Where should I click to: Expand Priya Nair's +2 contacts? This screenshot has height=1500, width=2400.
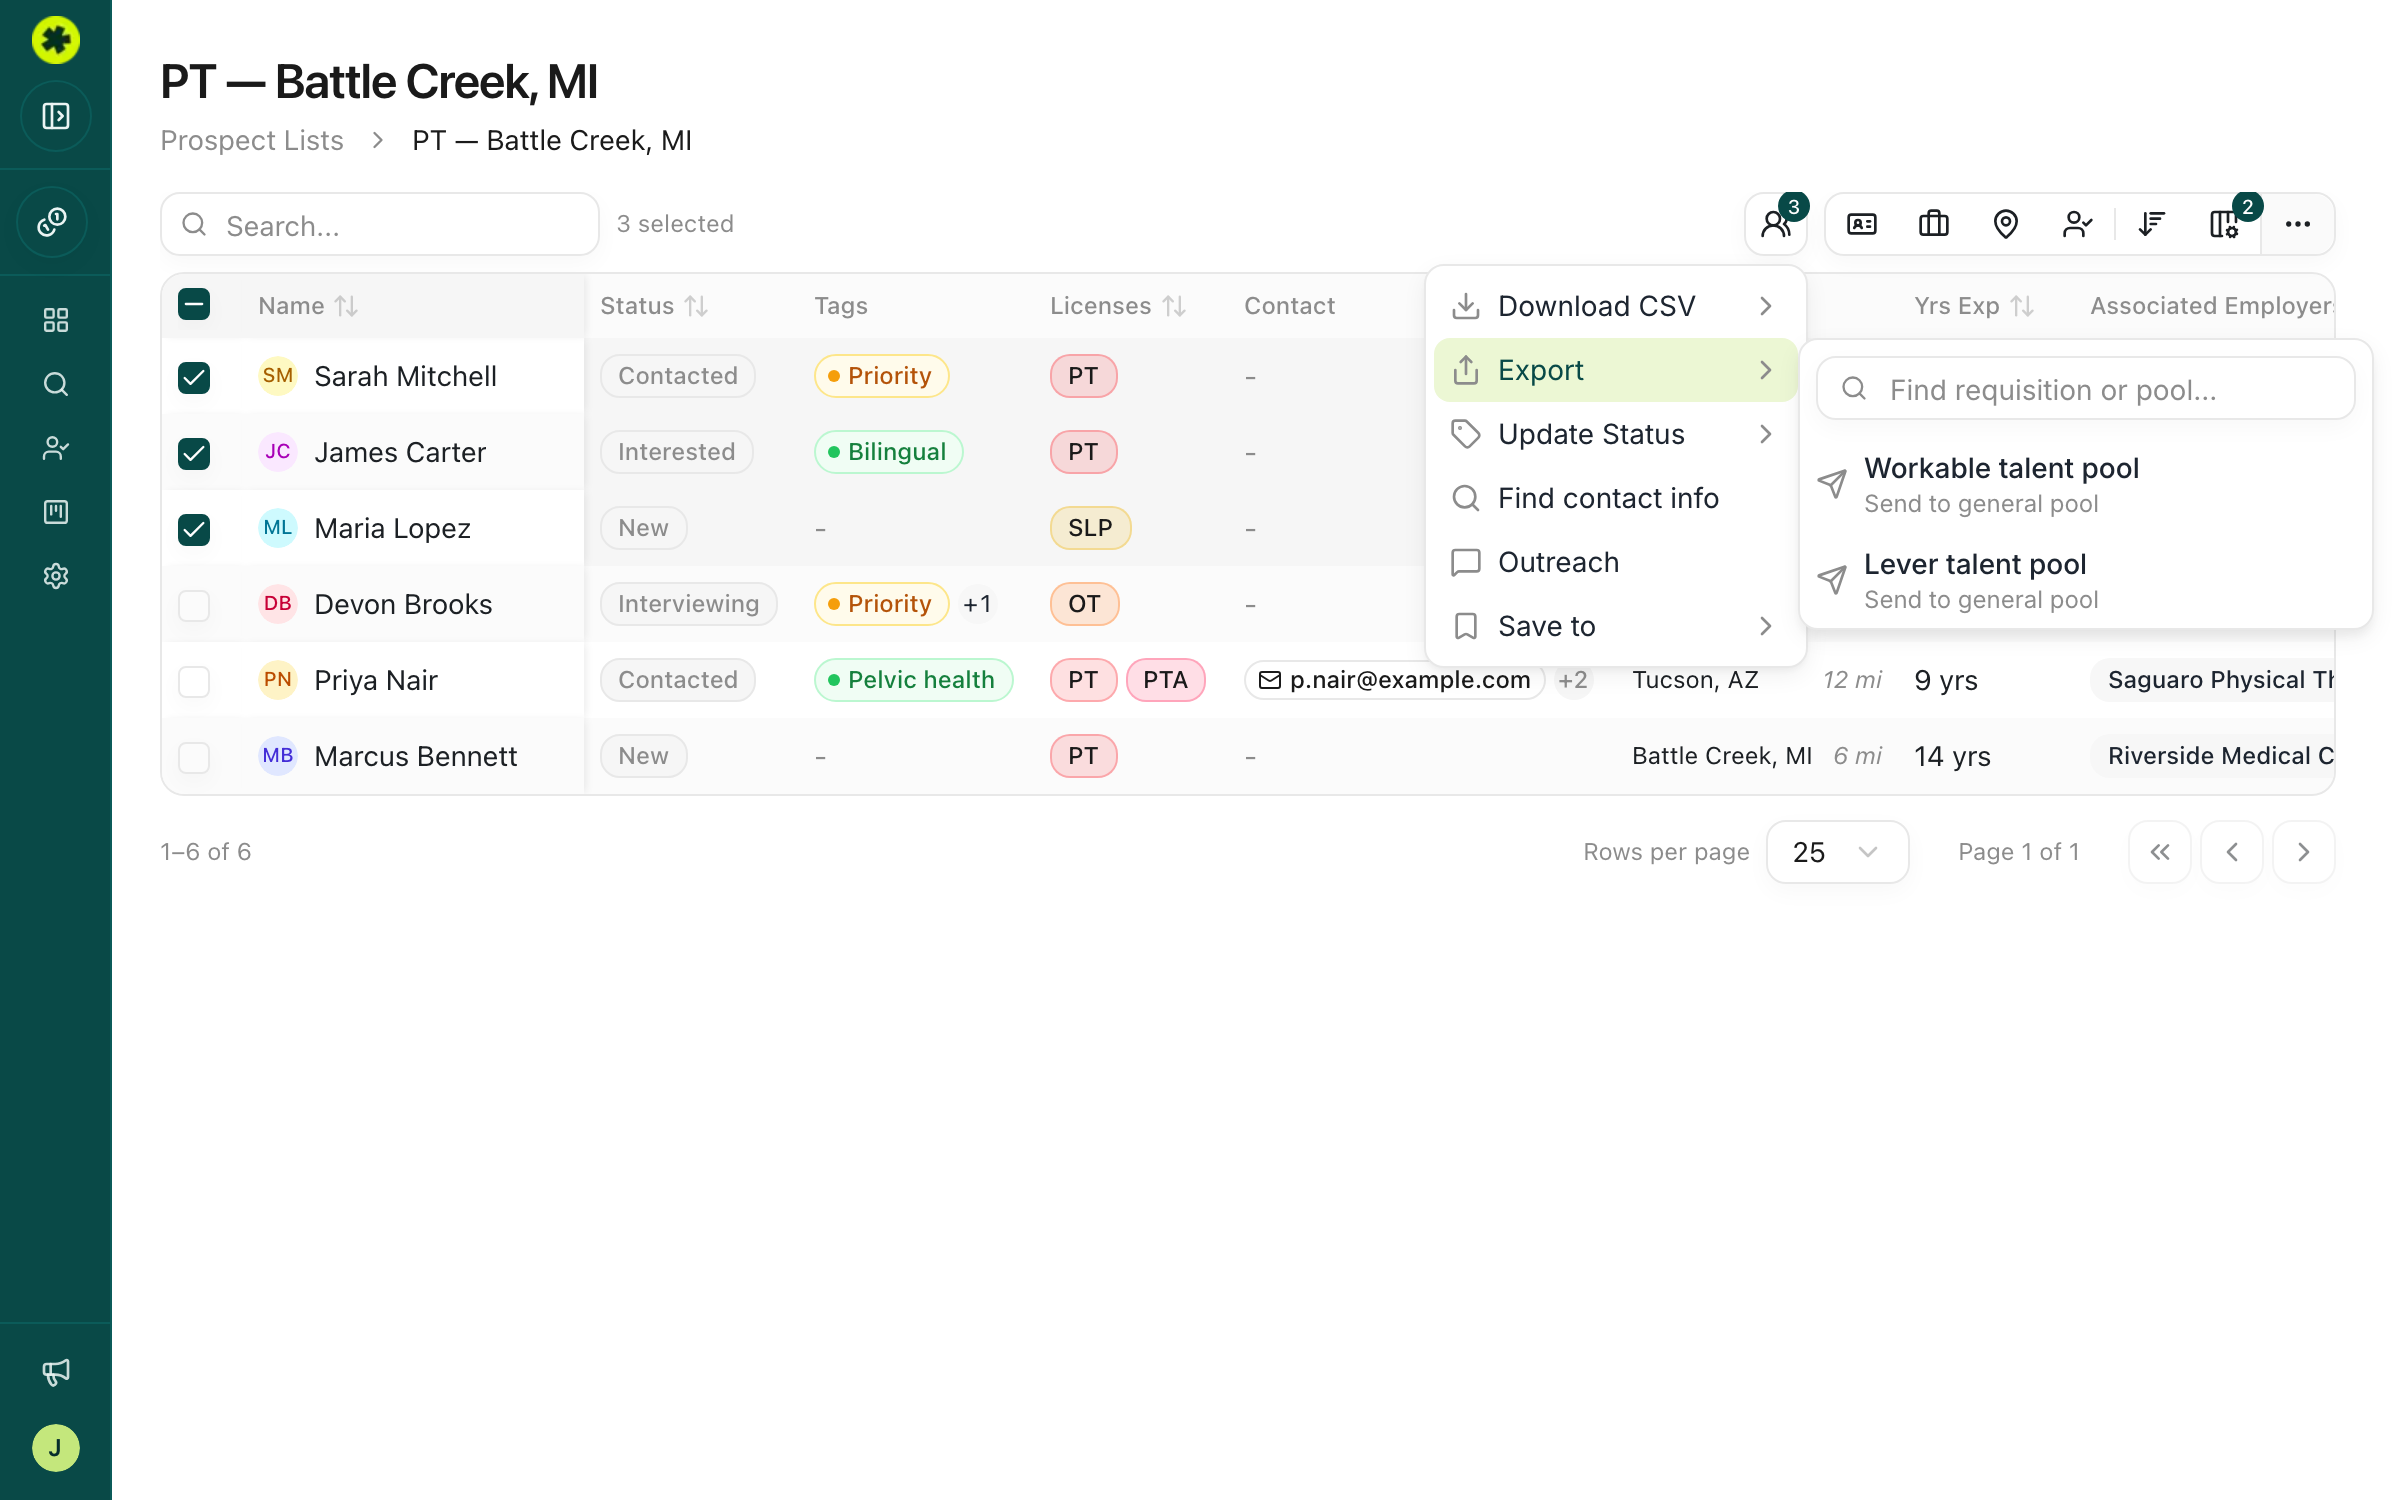point(1573,680)
